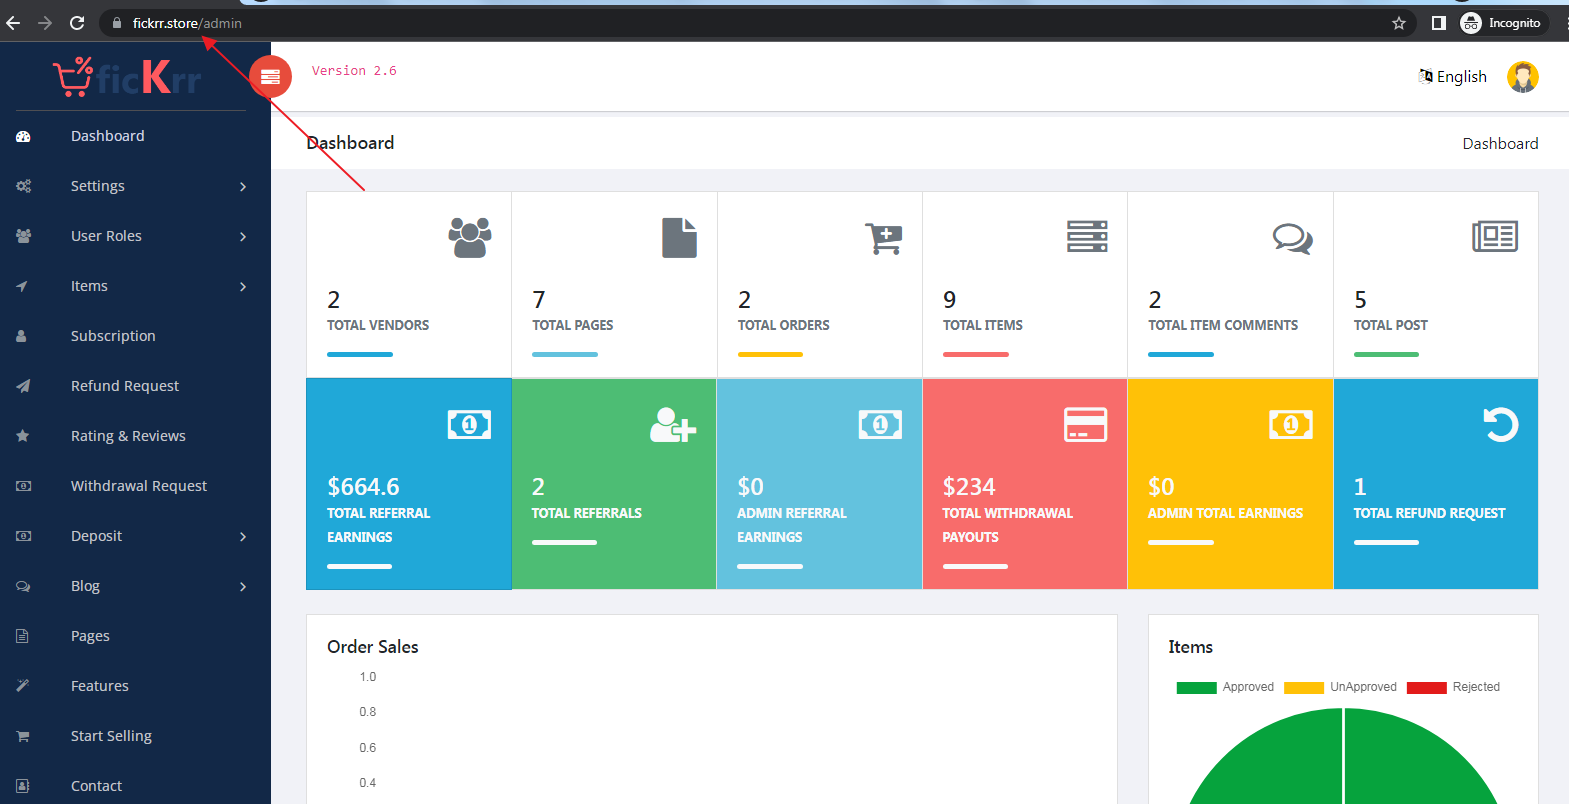Viewport: 1569px width, 804px height.
Task: Click the money icon on Total Referral Earnings
Action: click(469, 425)
